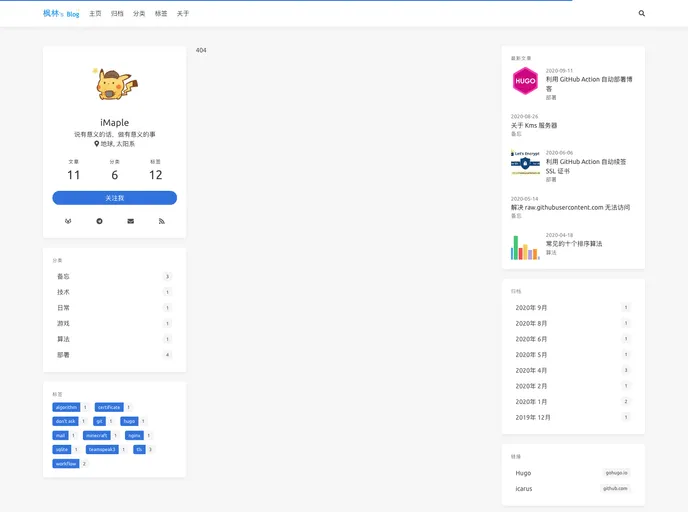The width and height of the screenshot is (688, 512).
Task: Select the mail tag
Action: (60, 436)
